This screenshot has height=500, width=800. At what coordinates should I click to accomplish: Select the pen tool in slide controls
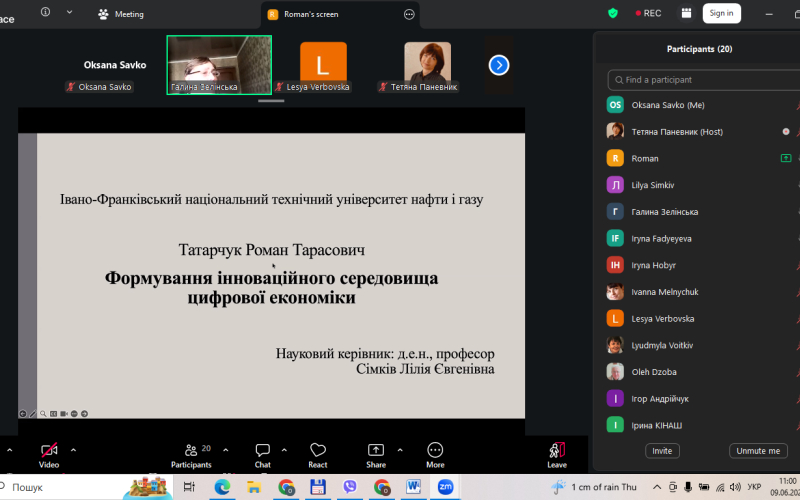tap(33, 414)
